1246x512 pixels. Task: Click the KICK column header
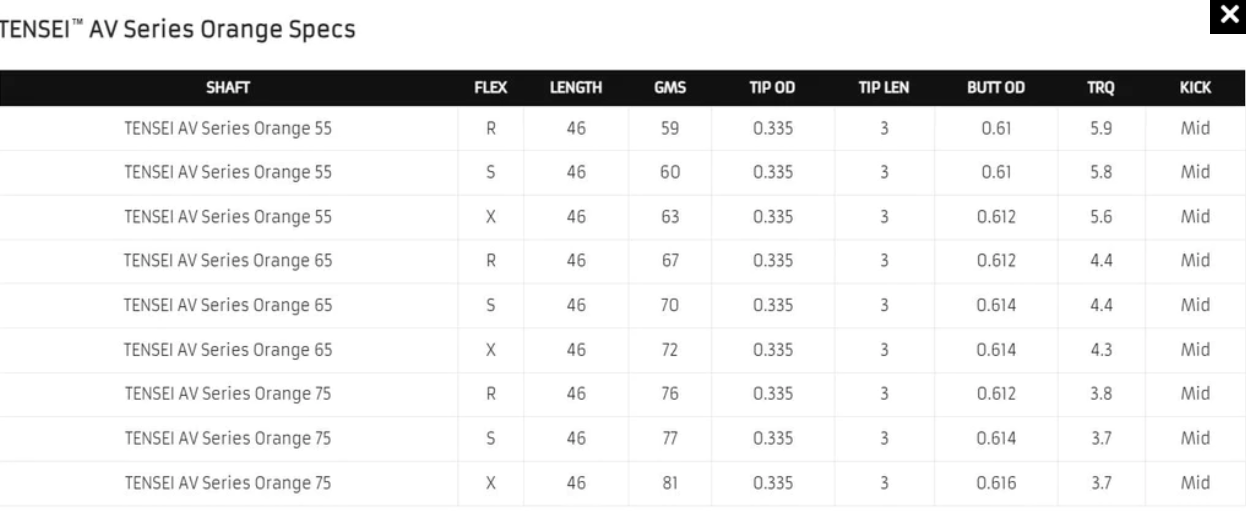point(1196,88)
